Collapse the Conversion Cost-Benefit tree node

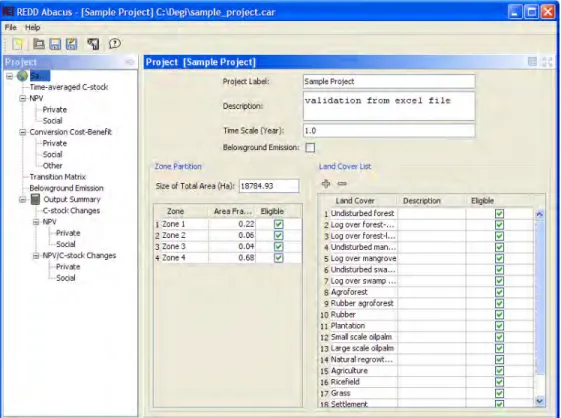click(x=23, y=132)
